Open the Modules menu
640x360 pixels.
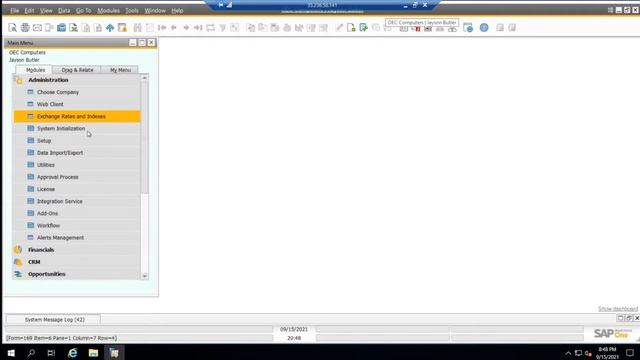(109, 11)
